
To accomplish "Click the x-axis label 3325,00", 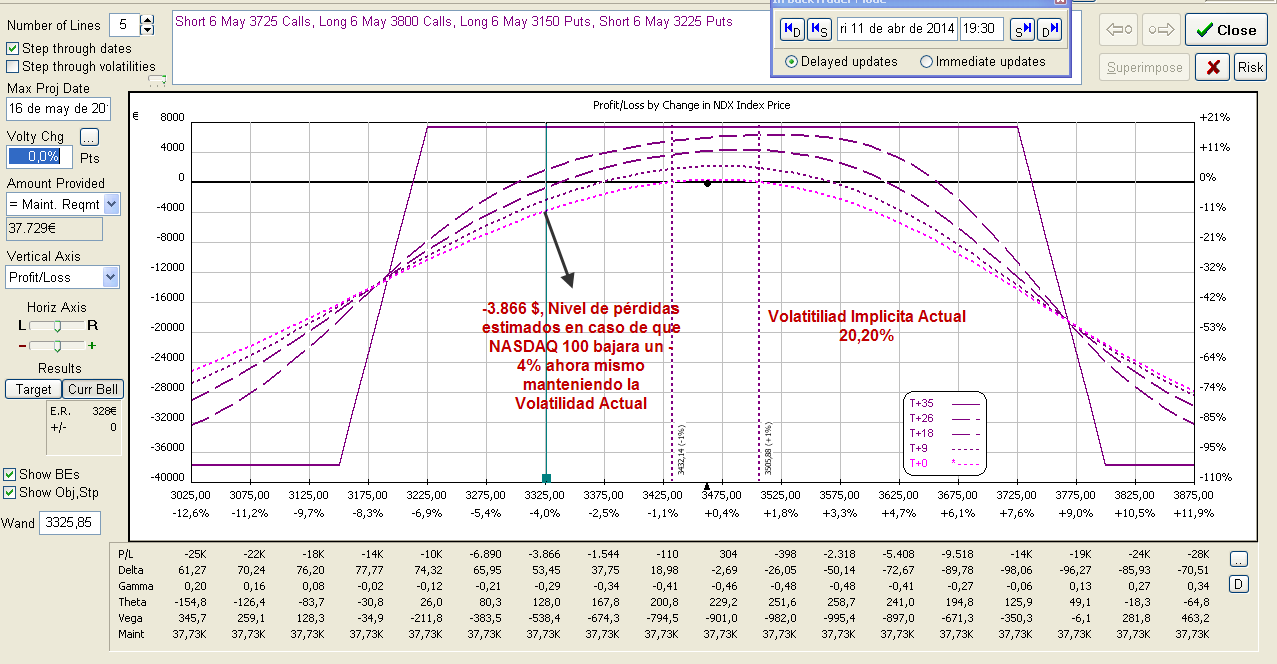I will 544,494.
